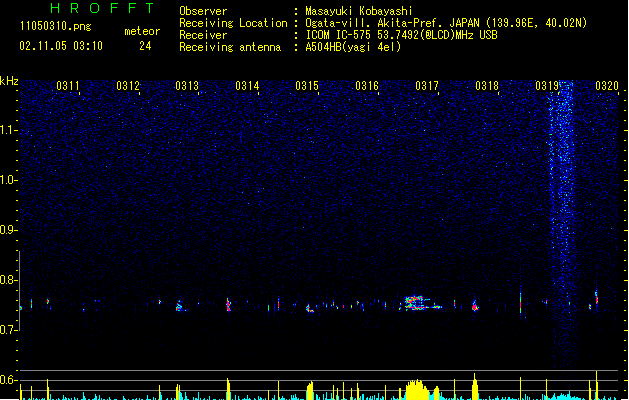This screenshot has width=629, height=400.
Task: Click location text Ogata-vill. Akita-Pref. JAPAN
Action: [392, 23]
